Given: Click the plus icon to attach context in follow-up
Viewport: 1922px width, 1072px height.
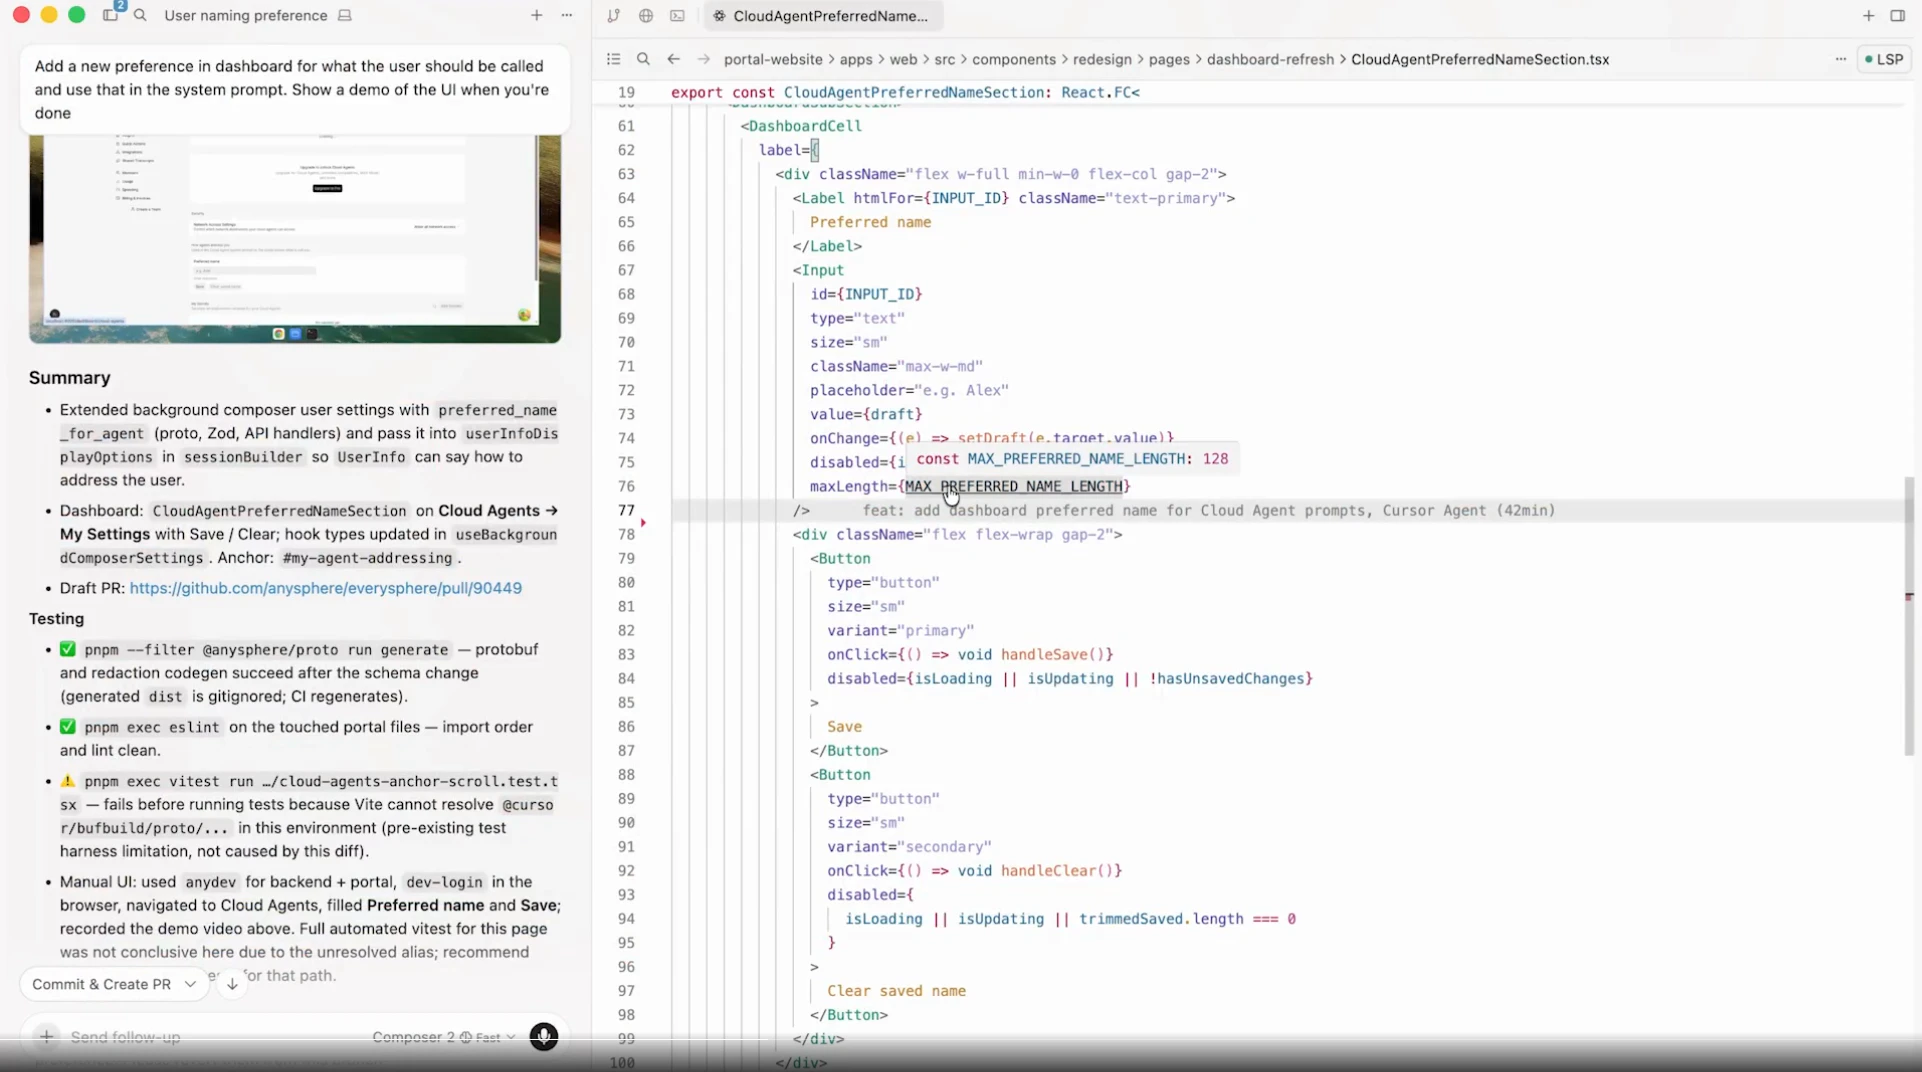Looking at the screenshot, I should [x=46, y=1036].
